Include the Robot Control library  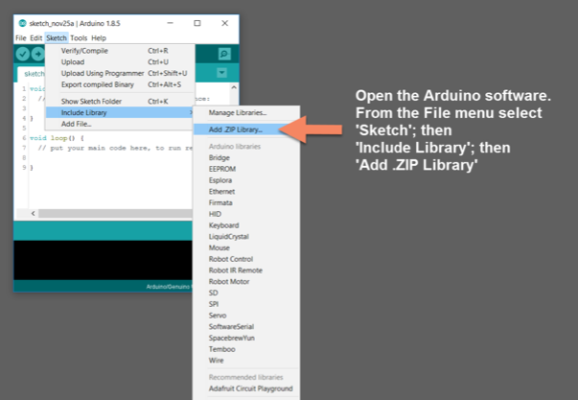[246, 259]
